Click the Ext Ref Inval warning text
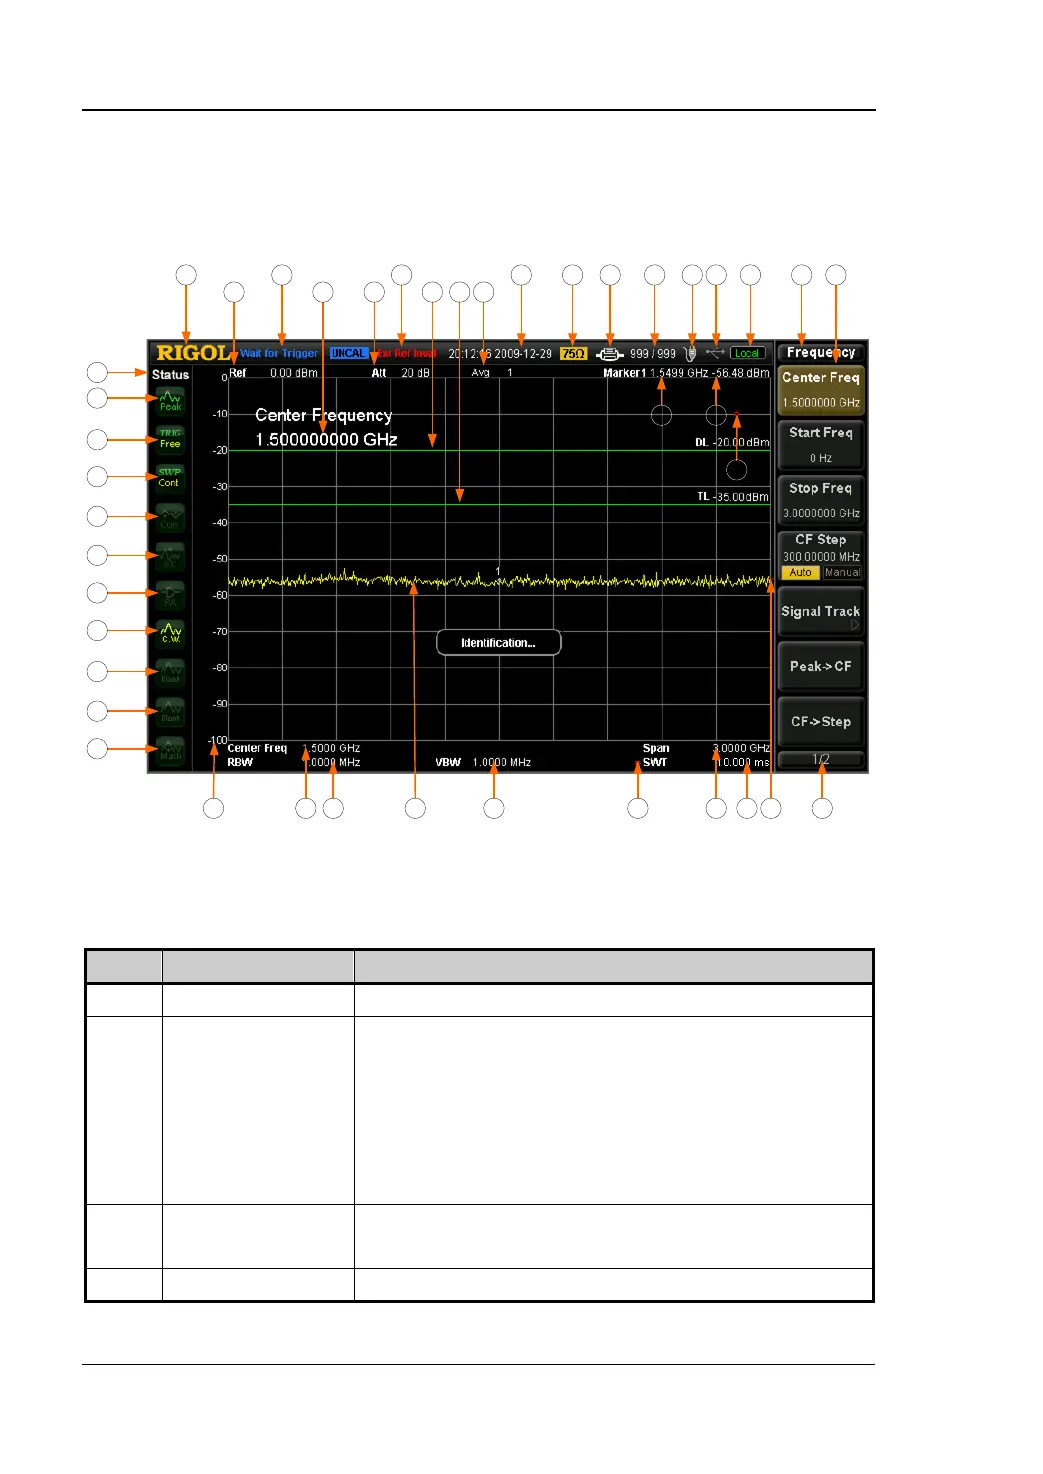Screen dimensions: 1043x1474 tap(405, 353)
